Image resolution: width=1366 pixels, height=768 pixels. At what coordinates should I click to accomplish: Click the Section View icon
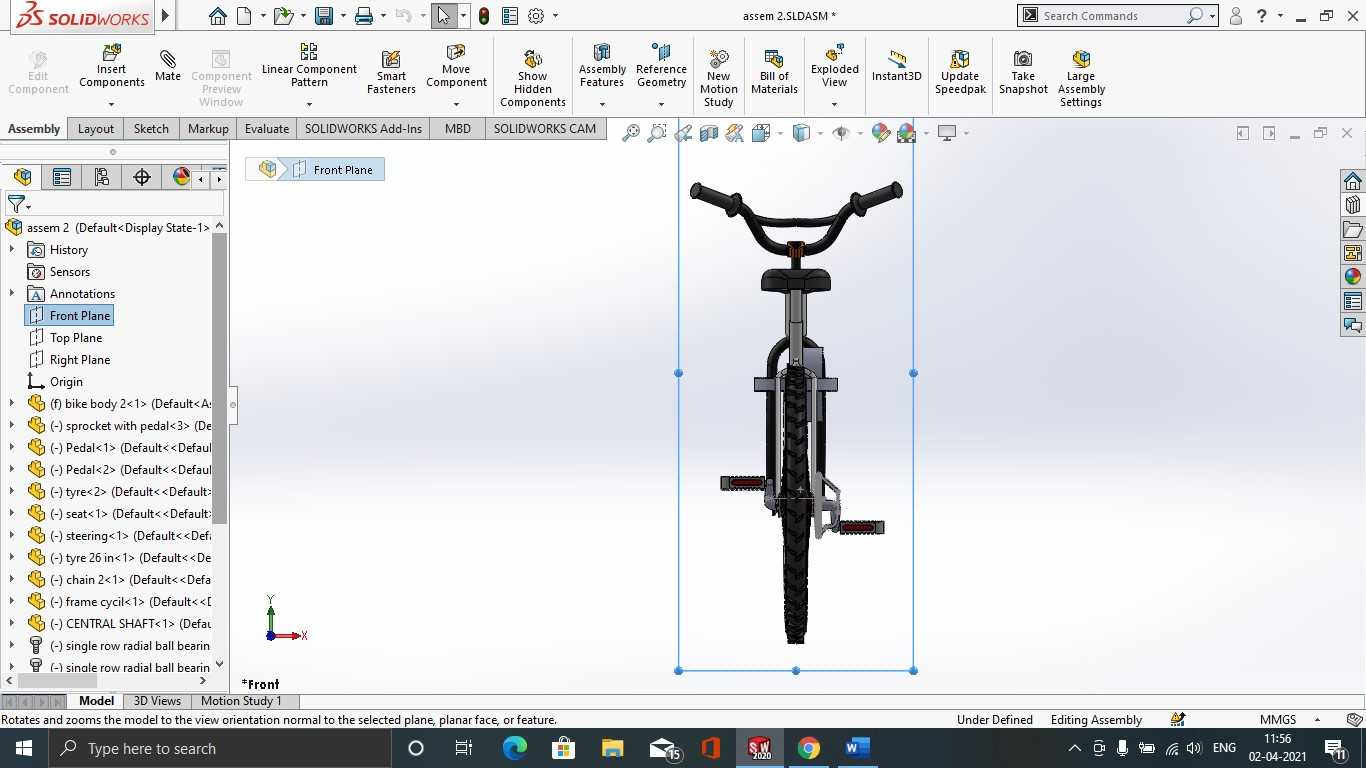coord(709,133)
